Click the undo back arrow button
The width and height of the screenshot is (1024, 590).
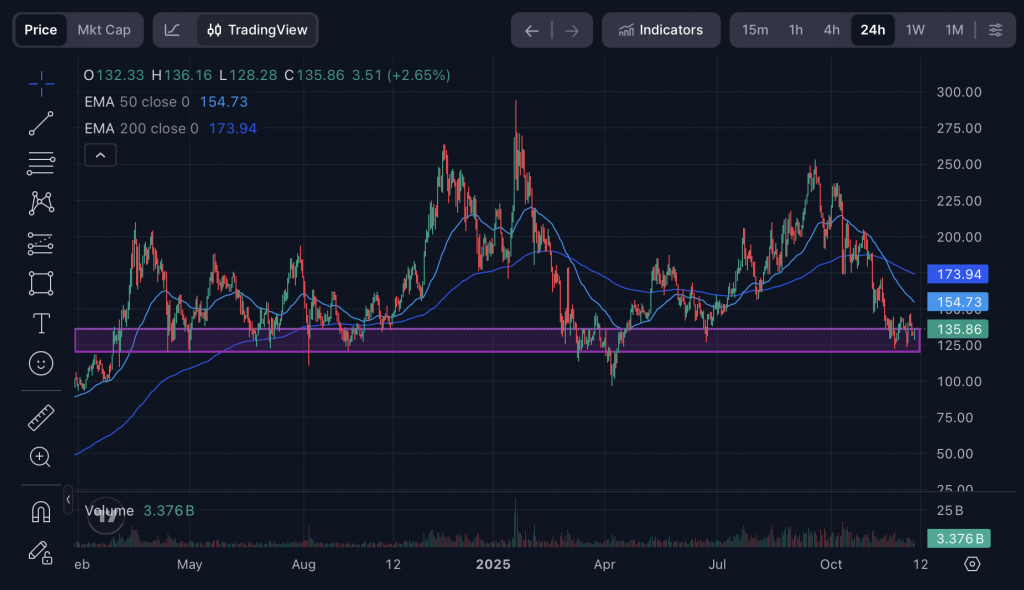532,31
